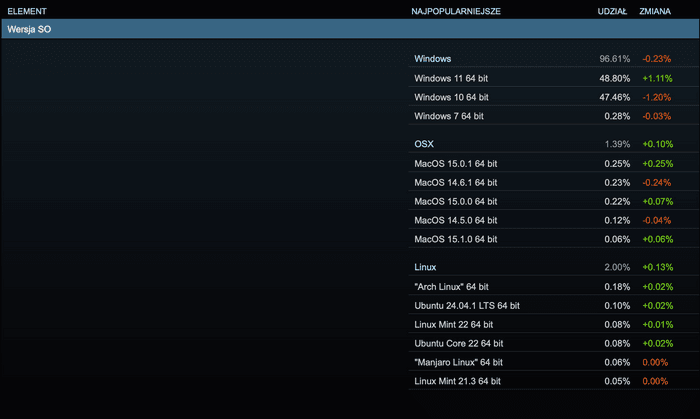Select the OSX category label

click(424, 144)
